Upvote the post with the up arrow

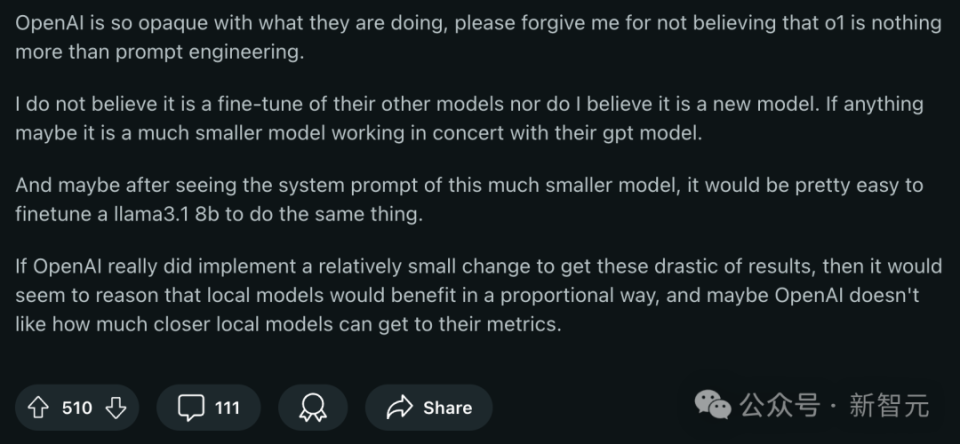(39, 407)
